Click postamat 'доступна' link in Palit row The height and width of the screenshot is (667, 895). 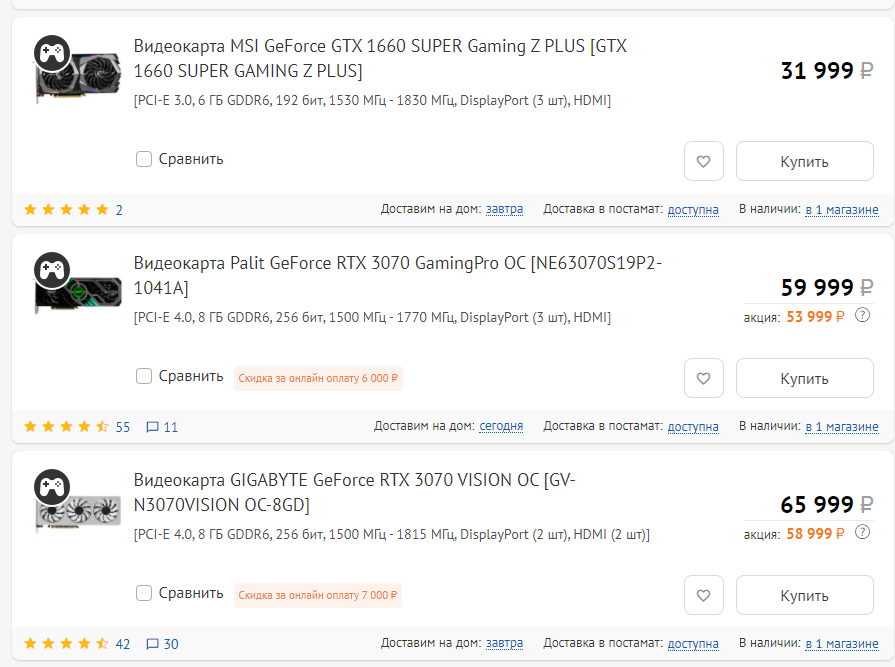[693, 426]
